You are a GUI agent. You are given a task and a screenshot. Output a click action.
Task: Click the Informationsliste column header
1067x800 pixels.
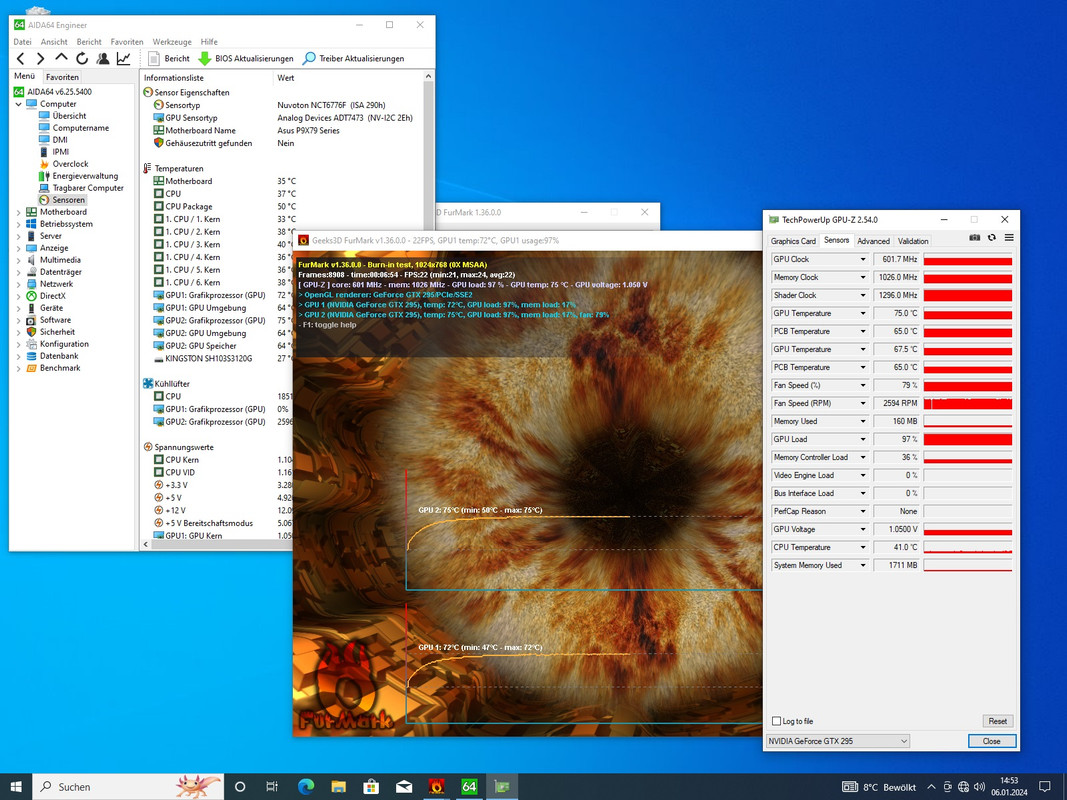click(x=207, y=78)
